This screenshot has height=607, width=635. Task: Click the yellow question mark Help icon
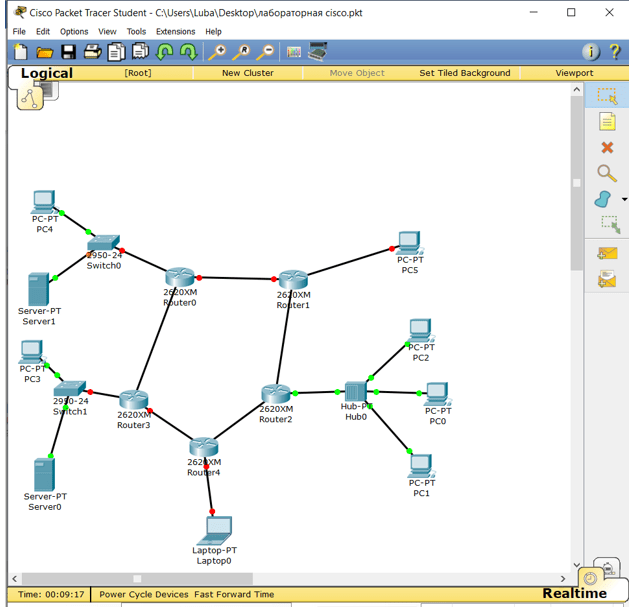615,51
